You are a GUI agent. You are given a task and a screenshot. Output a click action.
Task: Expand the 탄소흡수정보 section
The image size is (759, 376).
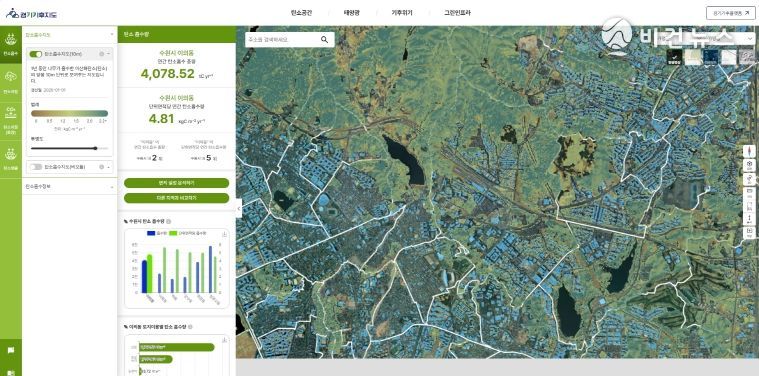[x=70, y=186]
